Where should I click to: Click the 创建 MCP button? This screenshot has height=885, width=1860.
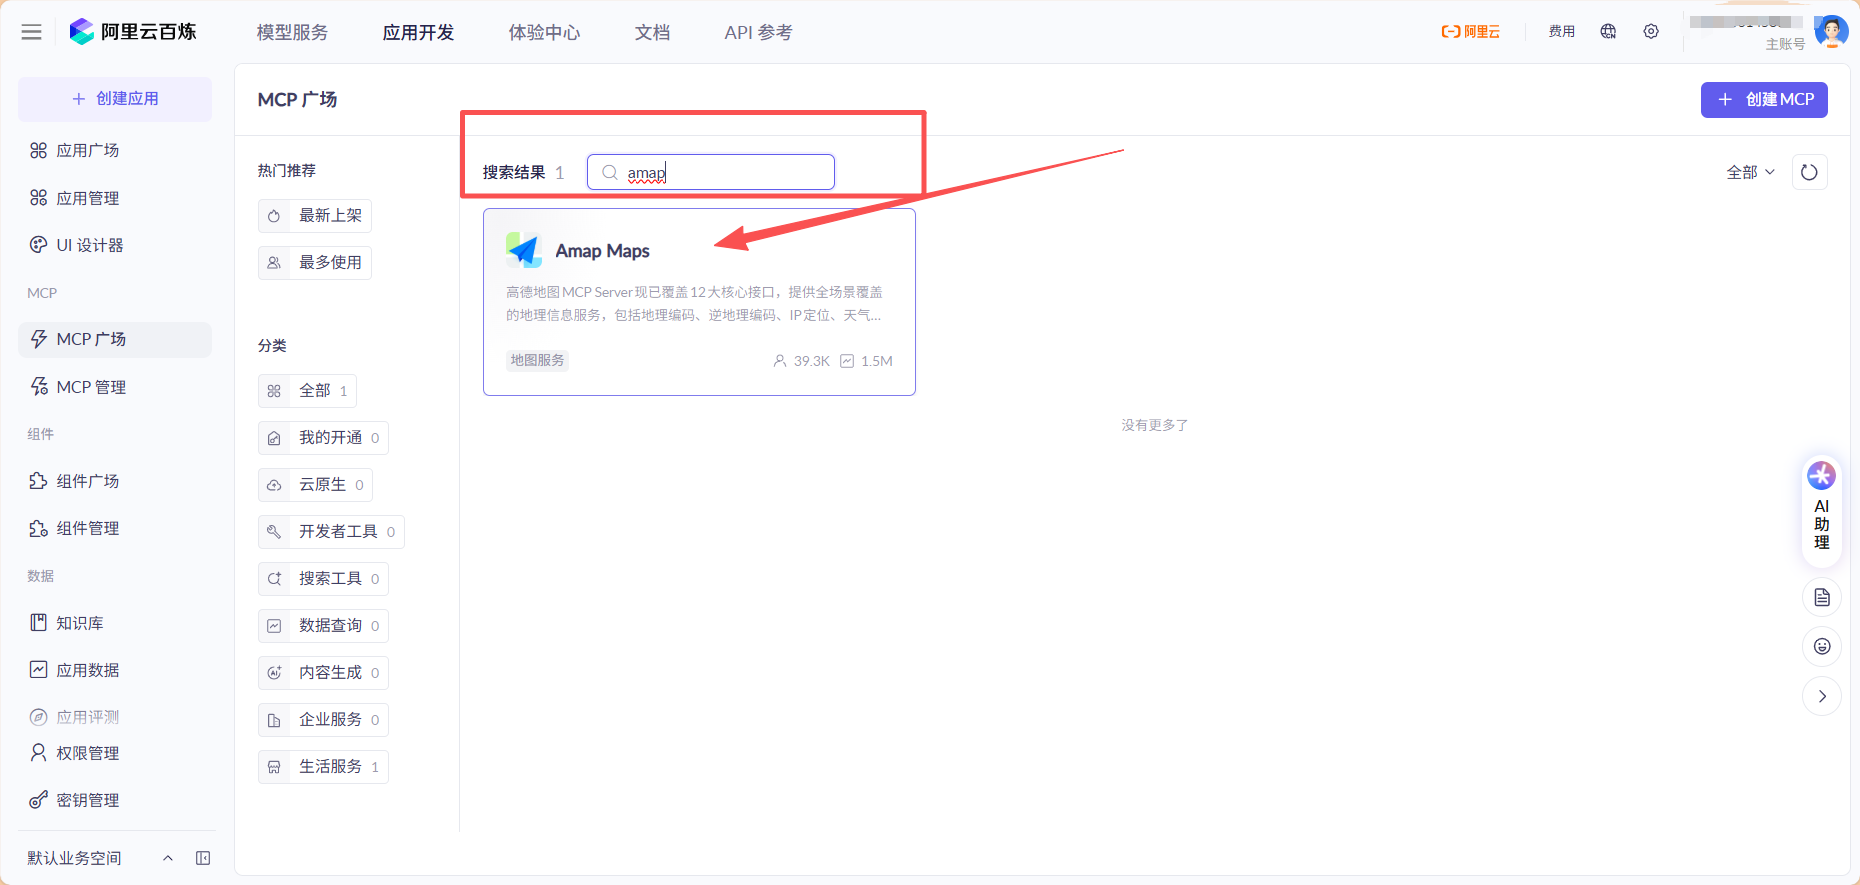(1764, 100)
